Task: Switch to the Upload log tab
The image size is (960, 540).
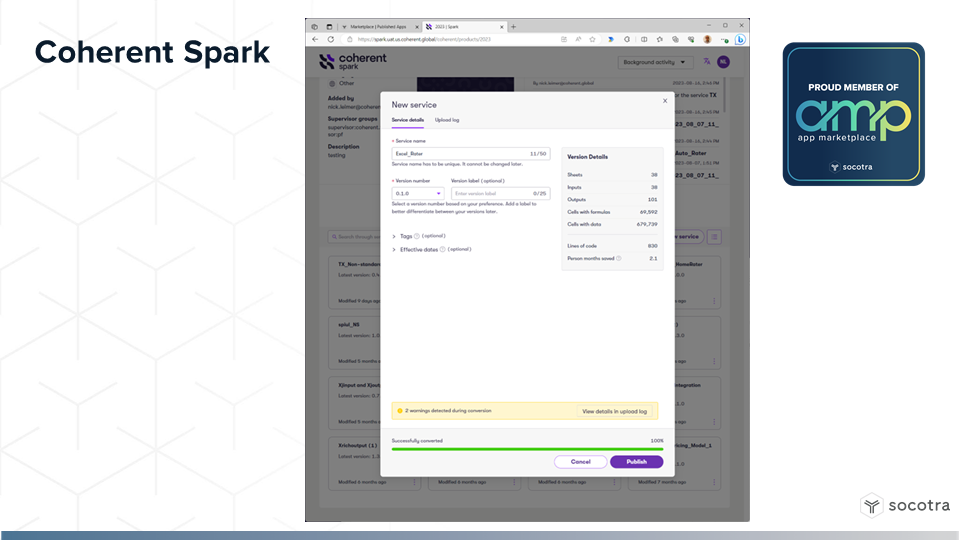Action: click(447, 120)
